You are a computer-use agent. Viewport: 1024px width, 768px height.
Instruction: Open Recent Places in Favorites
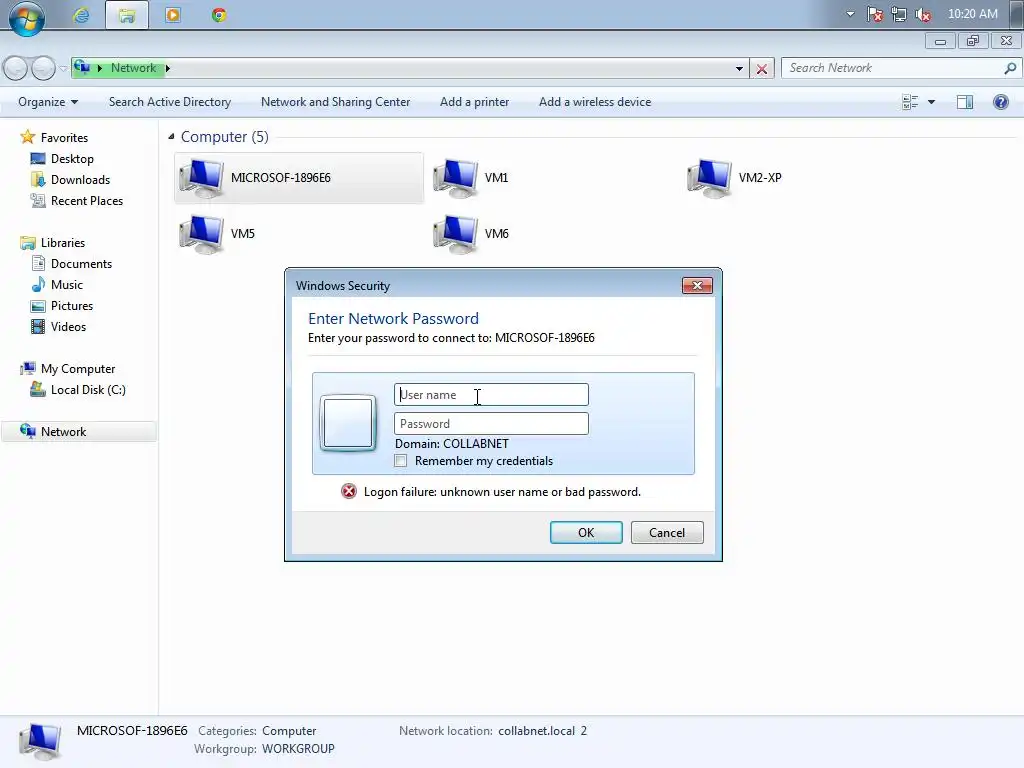[x=87, y=200]
